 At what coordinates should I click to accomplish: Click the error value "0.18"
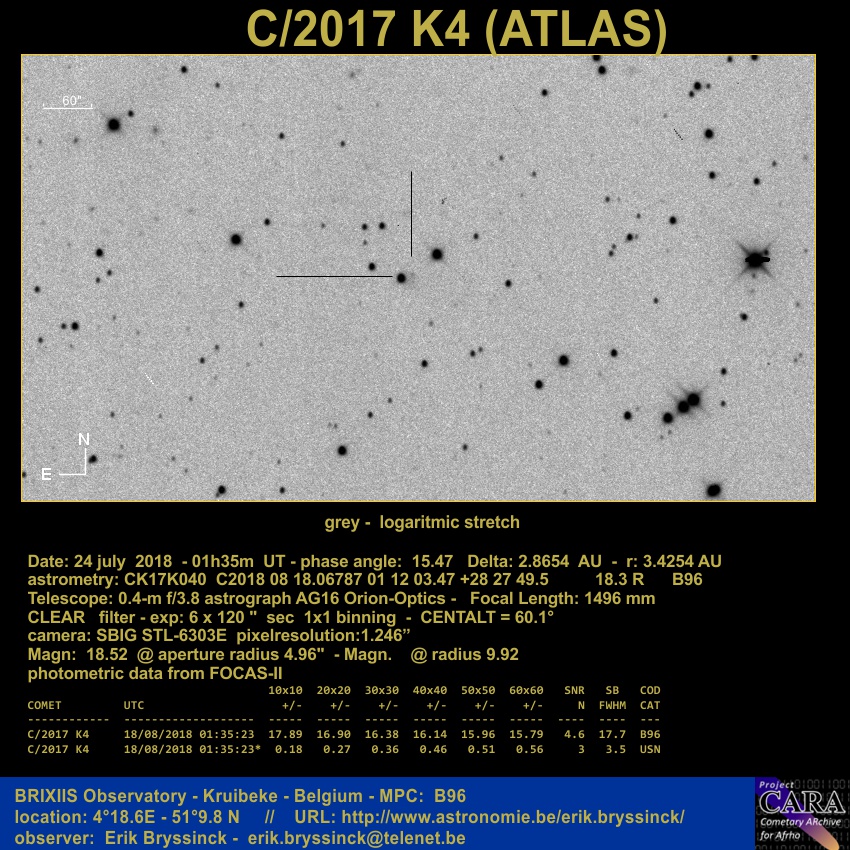coord(288,750)
